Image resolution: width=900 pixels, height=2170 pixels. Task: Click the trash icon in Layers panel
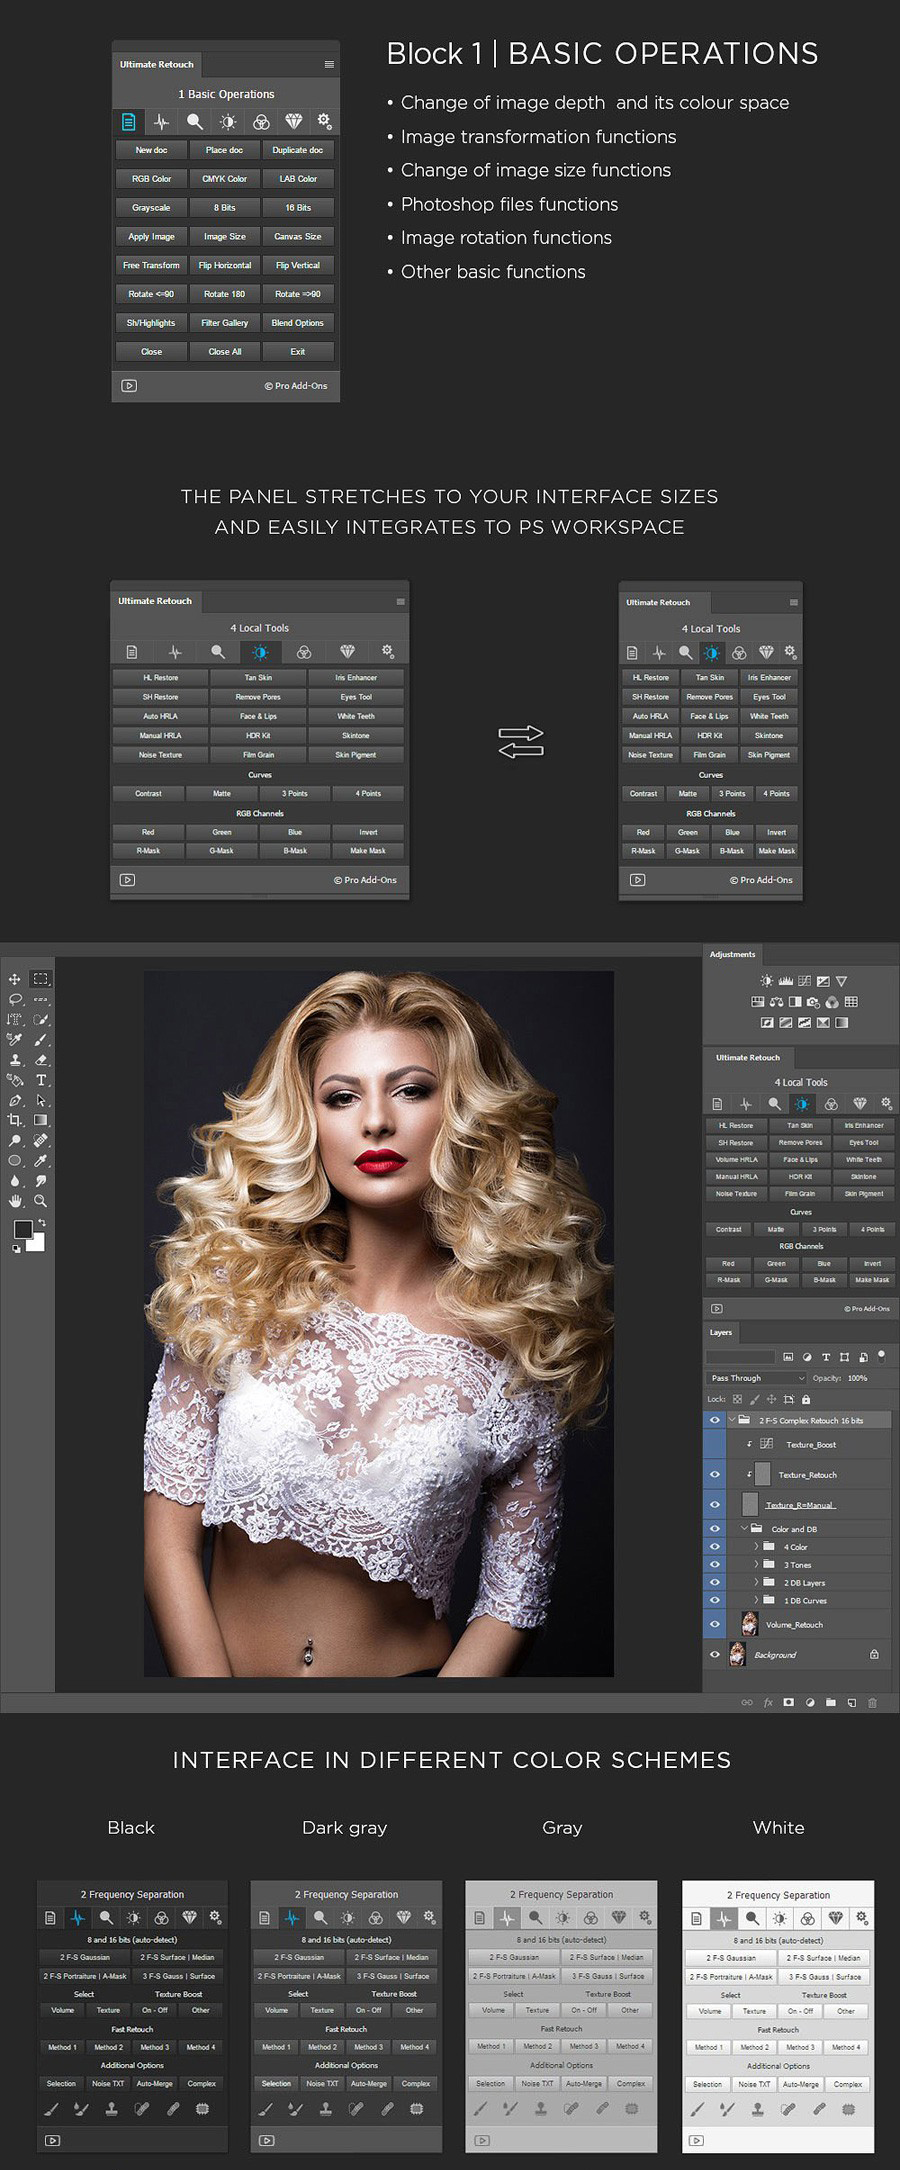point(872,1702)
